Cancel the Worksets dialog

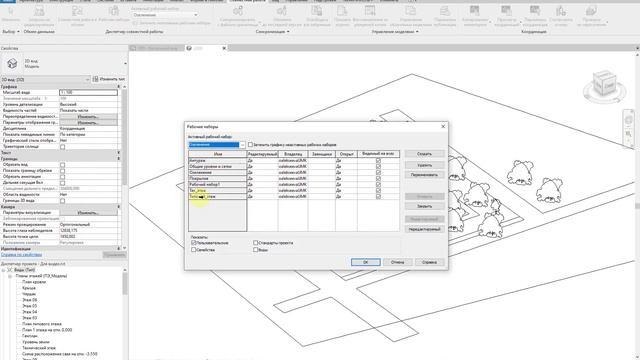coord(397,262)
